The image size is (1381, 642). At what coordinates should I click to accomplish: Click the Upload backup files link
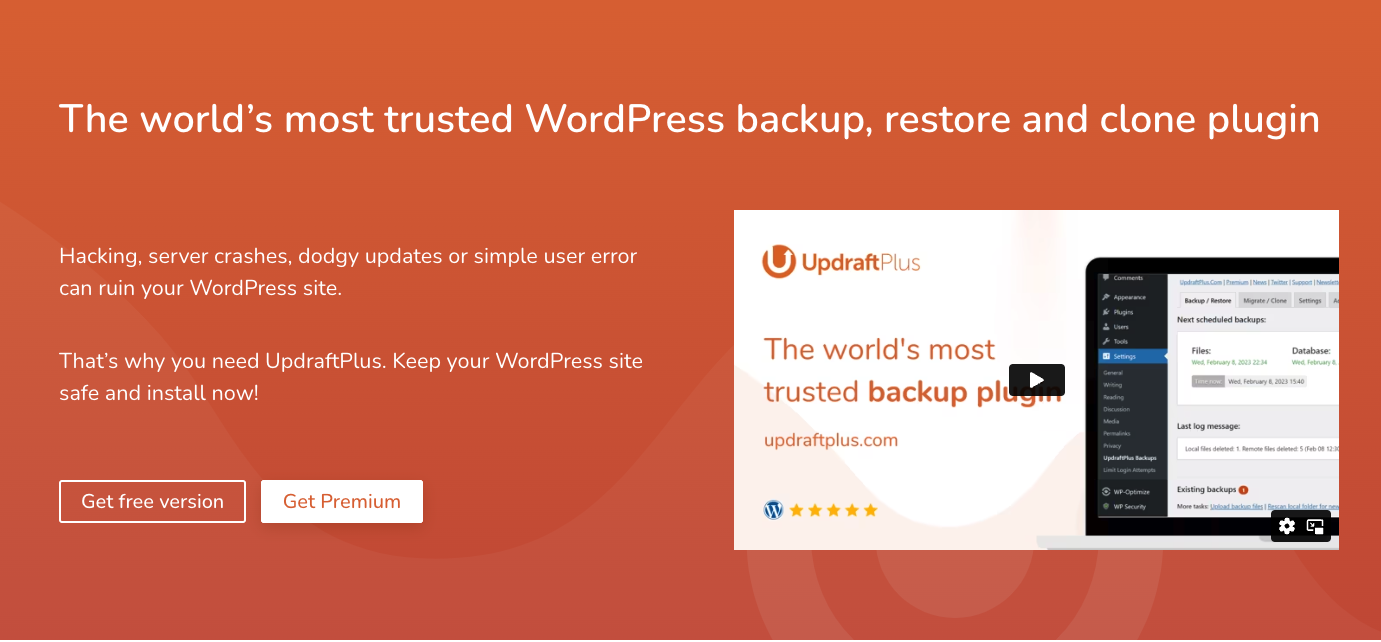[x=1237, y=507]
